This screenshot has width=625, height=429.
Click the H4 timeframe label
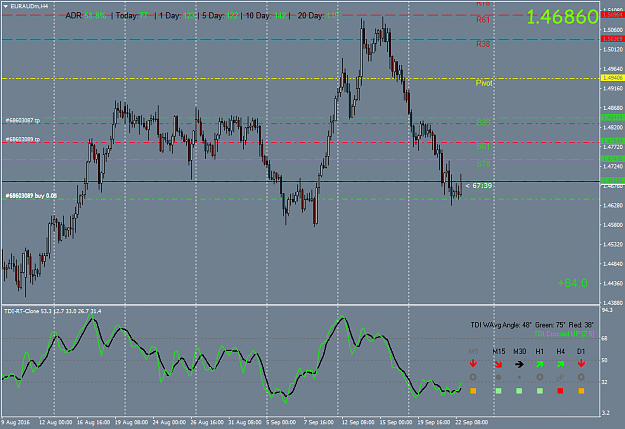pos(560,351)
